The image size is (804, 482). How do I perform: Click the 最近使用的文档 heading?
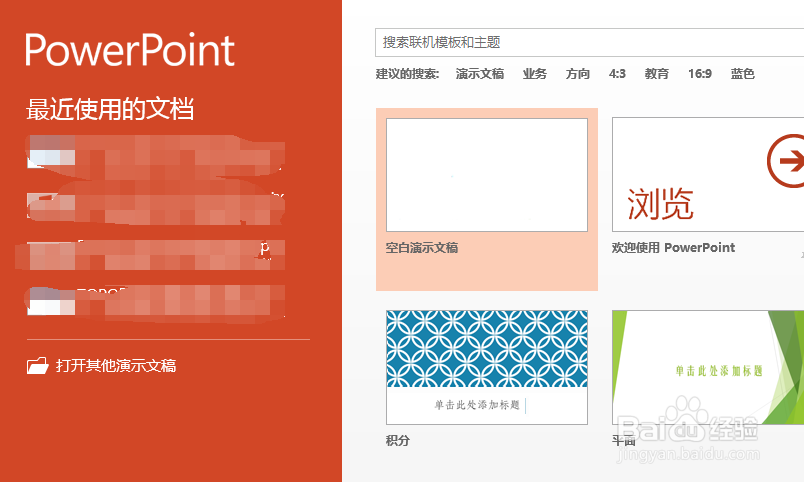coord(110,109)
